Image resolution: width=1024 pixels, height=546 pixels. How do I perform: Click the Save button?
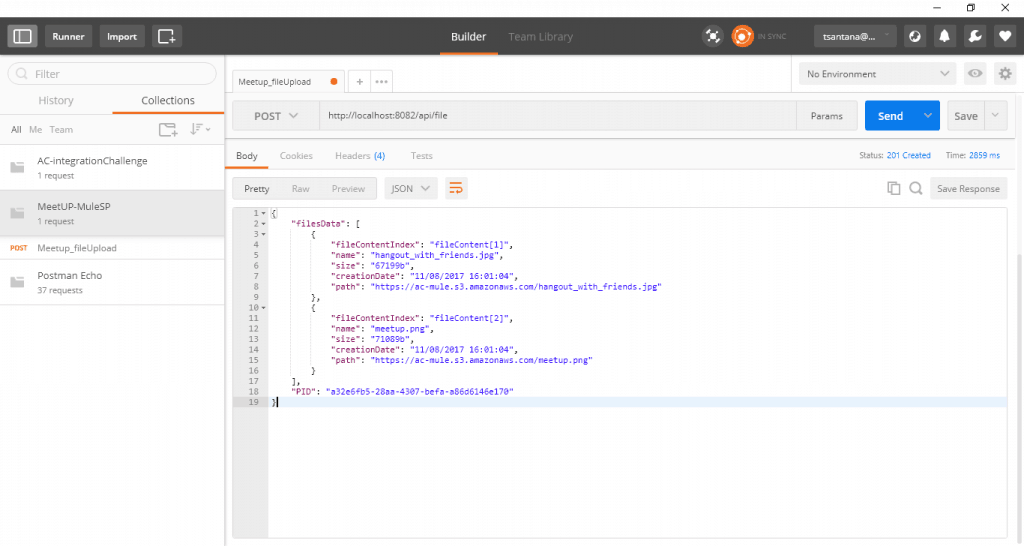pos(966,116)
